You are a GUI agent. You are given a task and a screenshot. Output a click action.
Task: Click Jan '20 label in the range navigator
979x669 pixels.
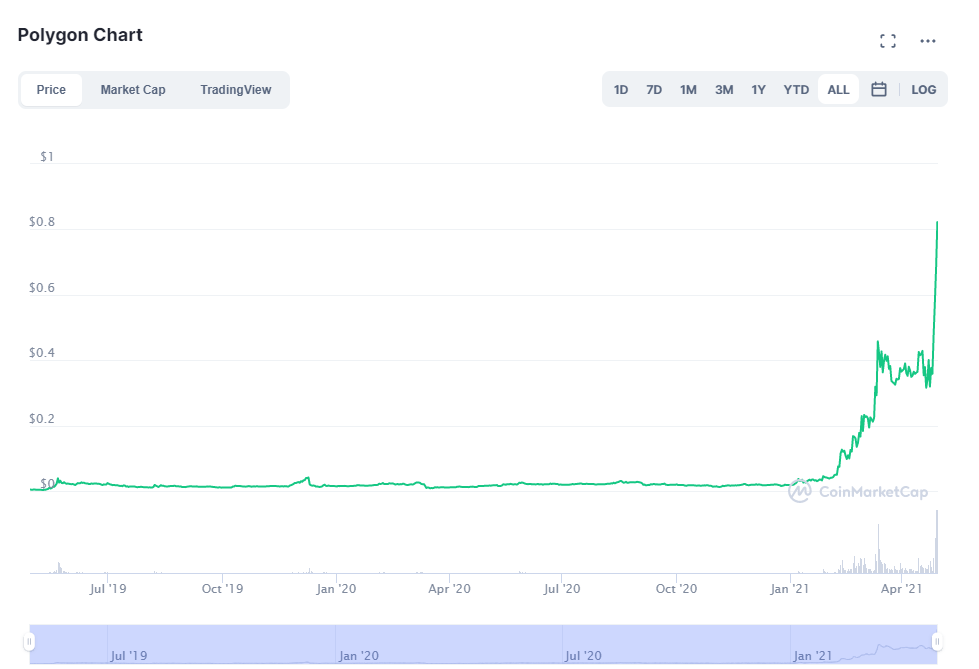(x=359, y=656)
